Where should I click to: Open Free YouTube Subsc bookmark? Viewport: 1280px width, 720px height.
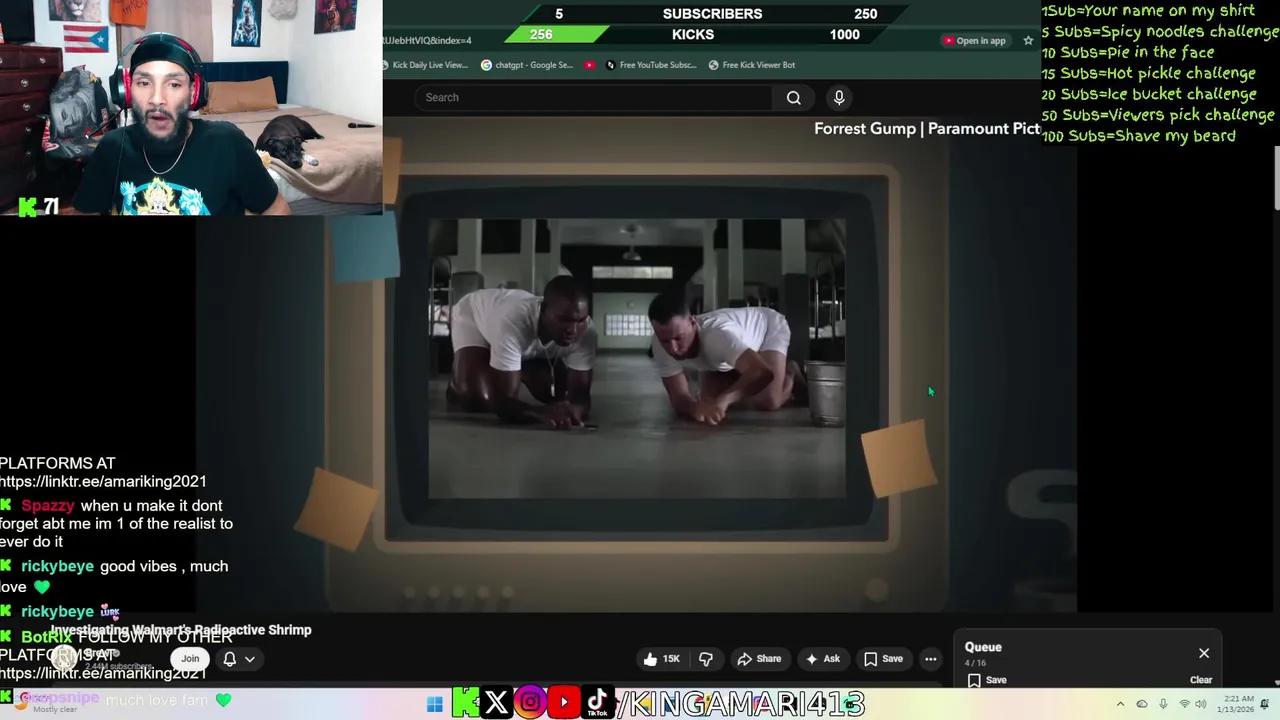point(651,65)
